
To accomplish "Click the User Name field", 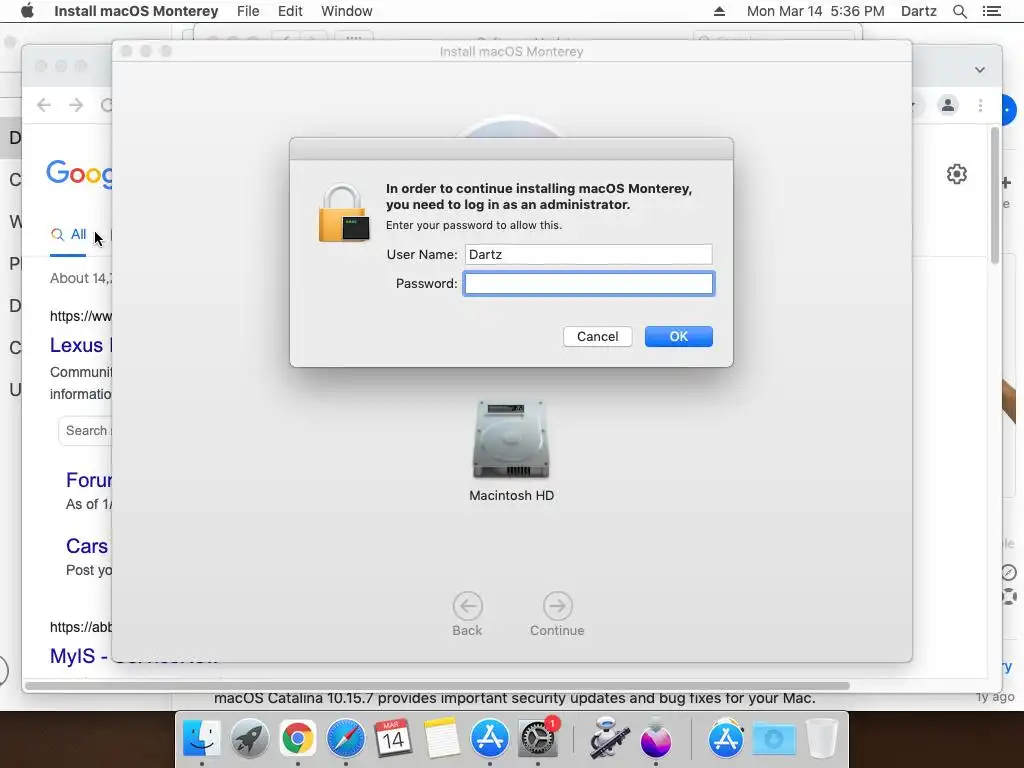I will click(588, 254).
